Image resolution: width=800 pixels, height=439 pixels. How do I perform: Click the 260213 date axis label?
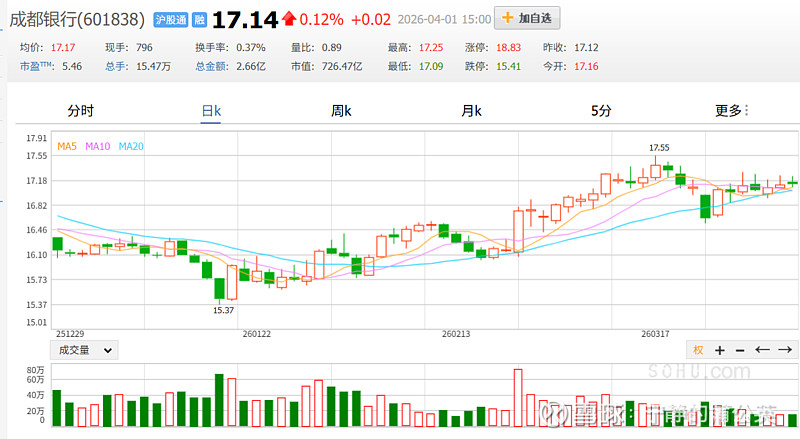(456, 334)
